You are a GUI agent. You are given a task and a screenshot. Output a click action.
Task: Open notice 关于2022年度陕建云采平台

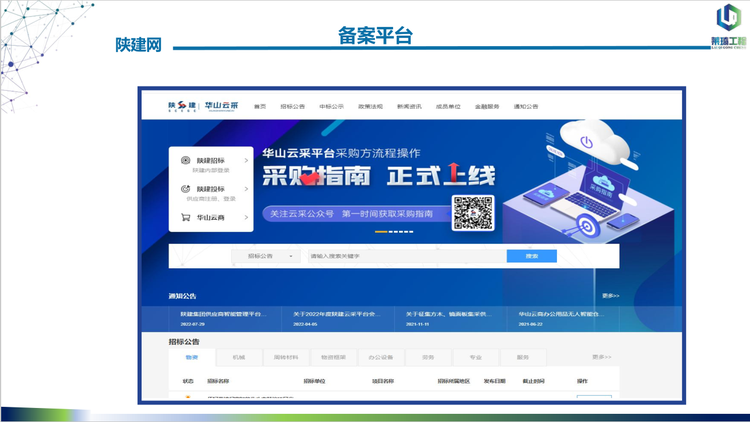click(337, 314)
